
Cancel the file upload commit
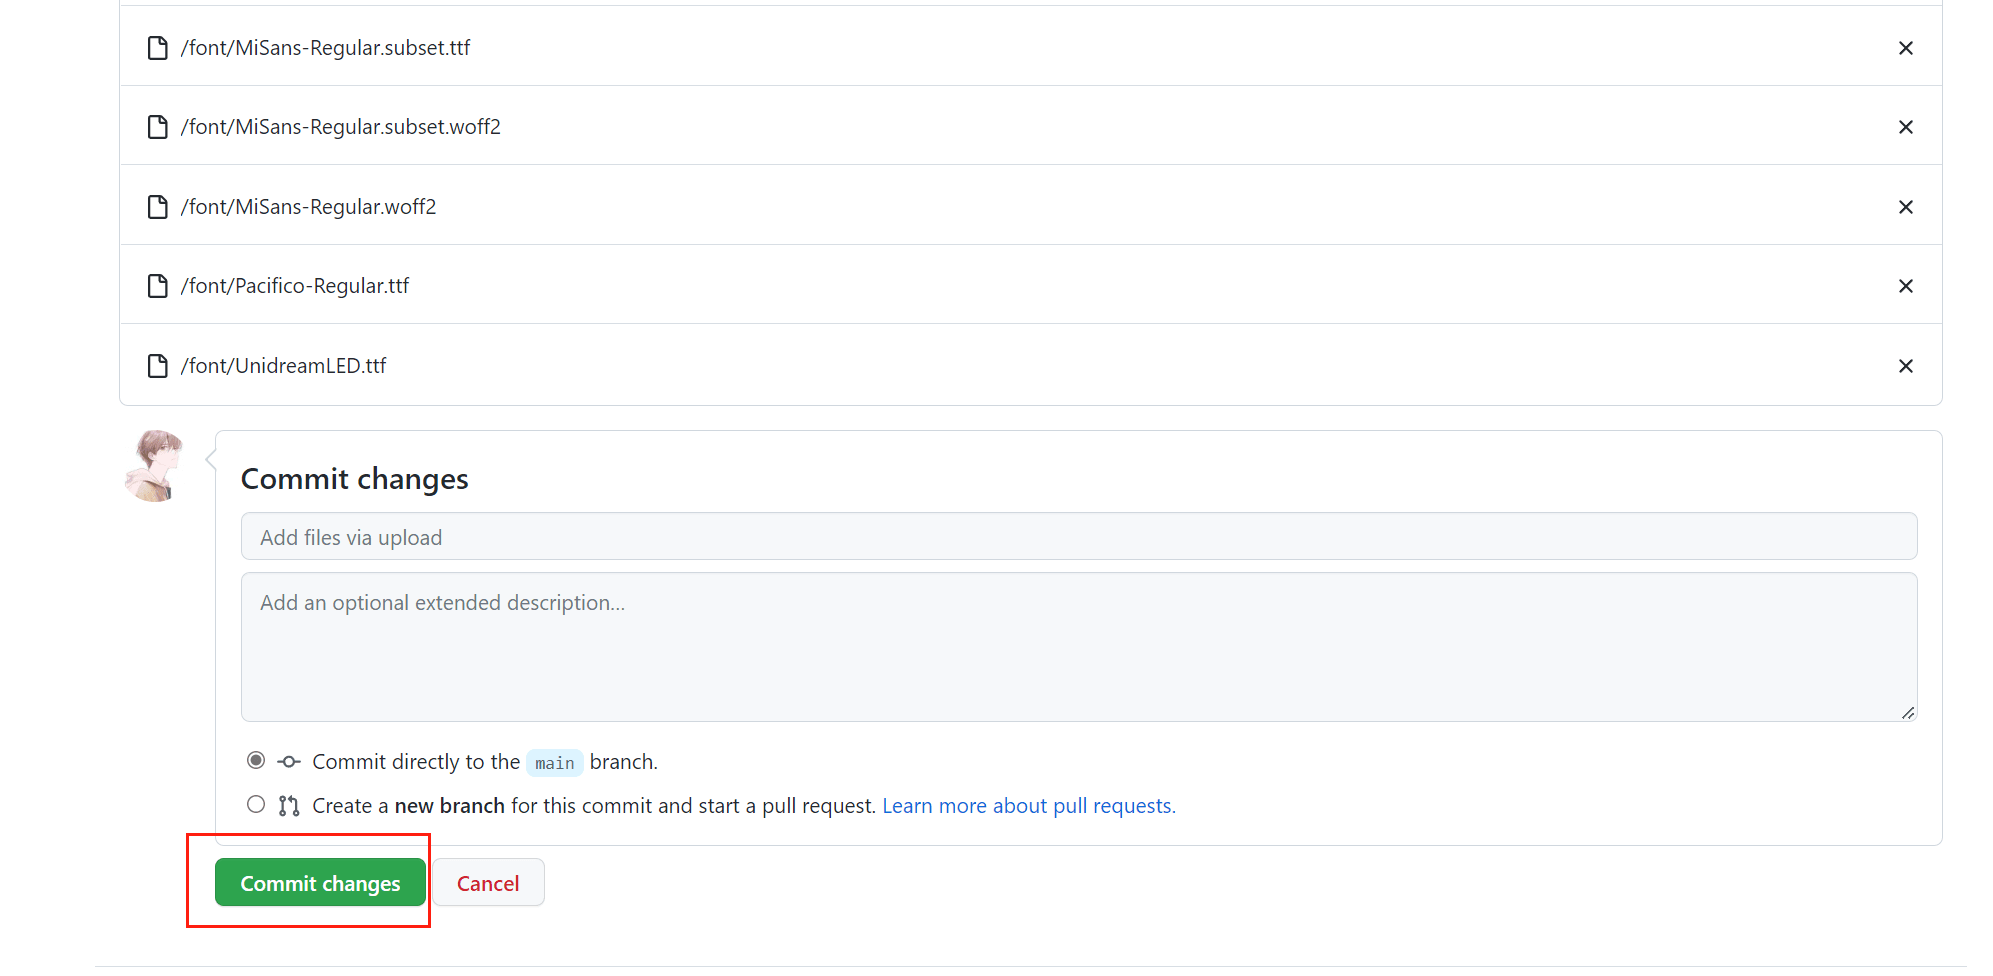(488, 883)
